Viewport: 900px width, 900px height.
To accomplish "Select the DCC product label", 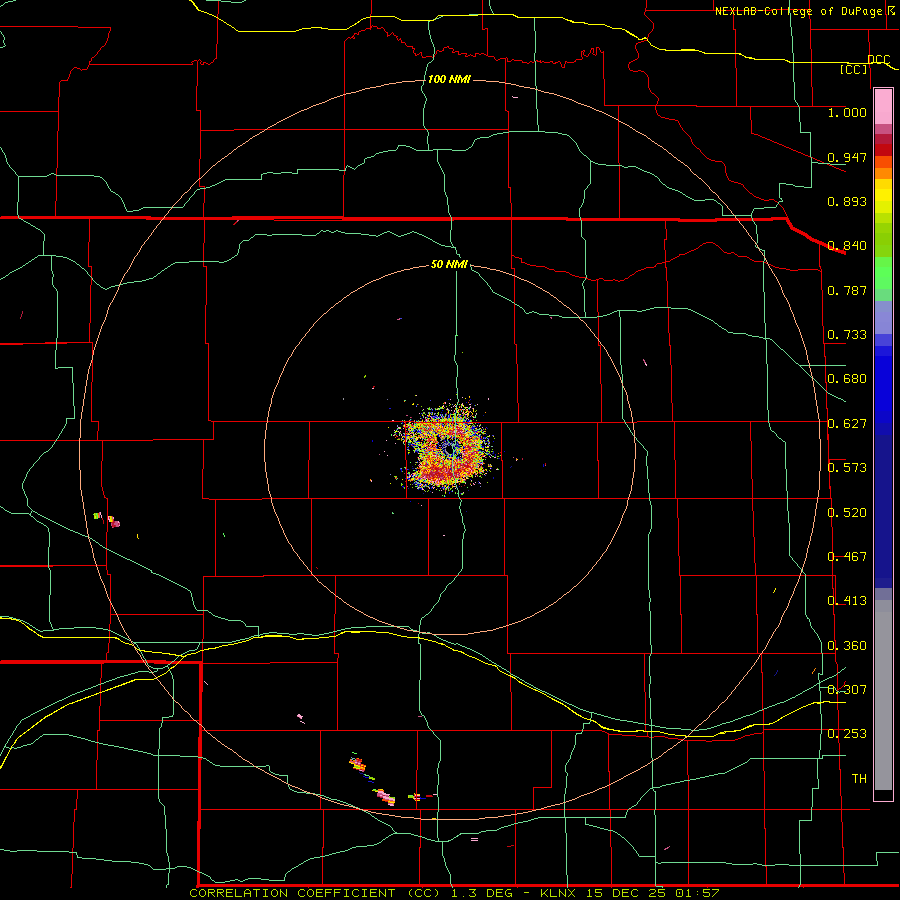I will pyautogui.click(x=878, y=60).
